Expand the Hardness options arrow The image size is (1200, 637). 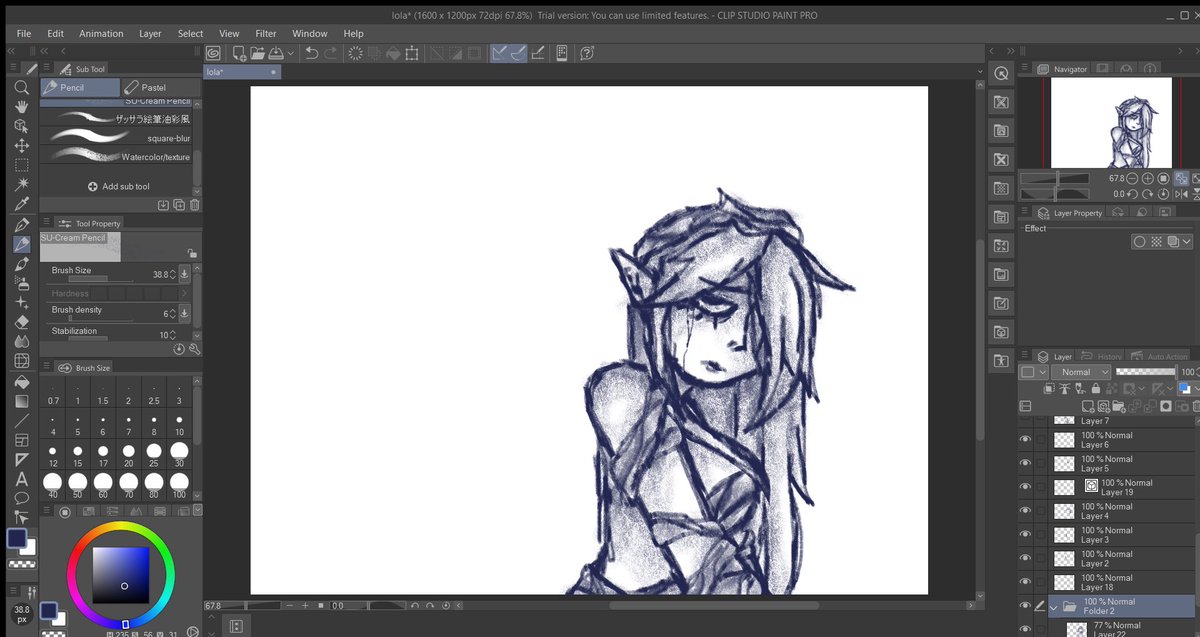(x=184, y=293)
